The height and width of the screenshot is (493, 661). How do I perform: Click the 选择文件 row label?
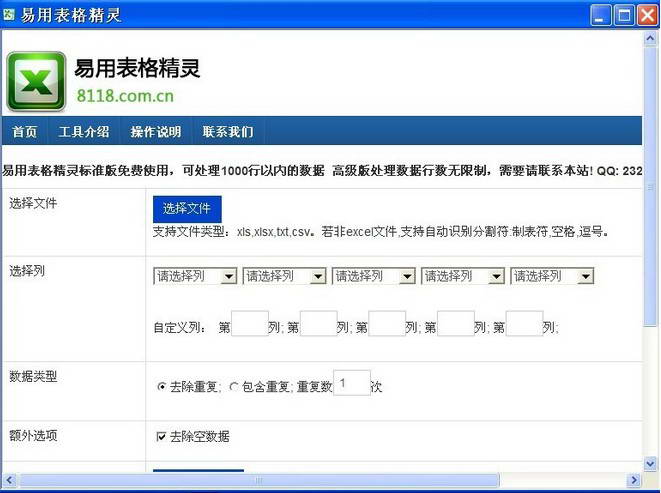tap(33, 204)
